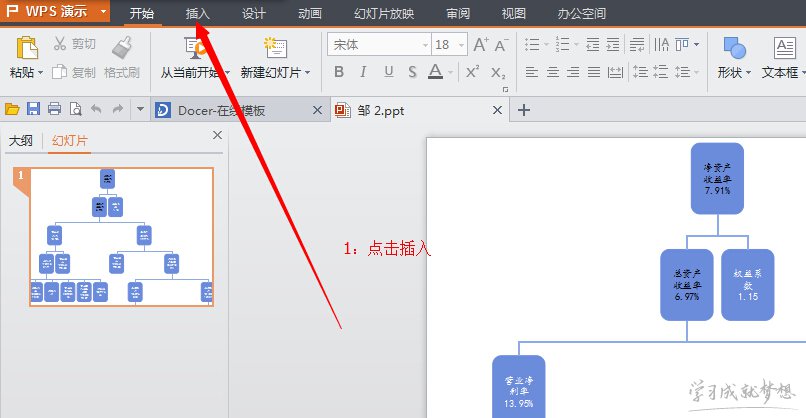This screenshot has width=806, height=418.
Task: Switch to the 审阅 ribbon tab
Action: click(458, 13)
